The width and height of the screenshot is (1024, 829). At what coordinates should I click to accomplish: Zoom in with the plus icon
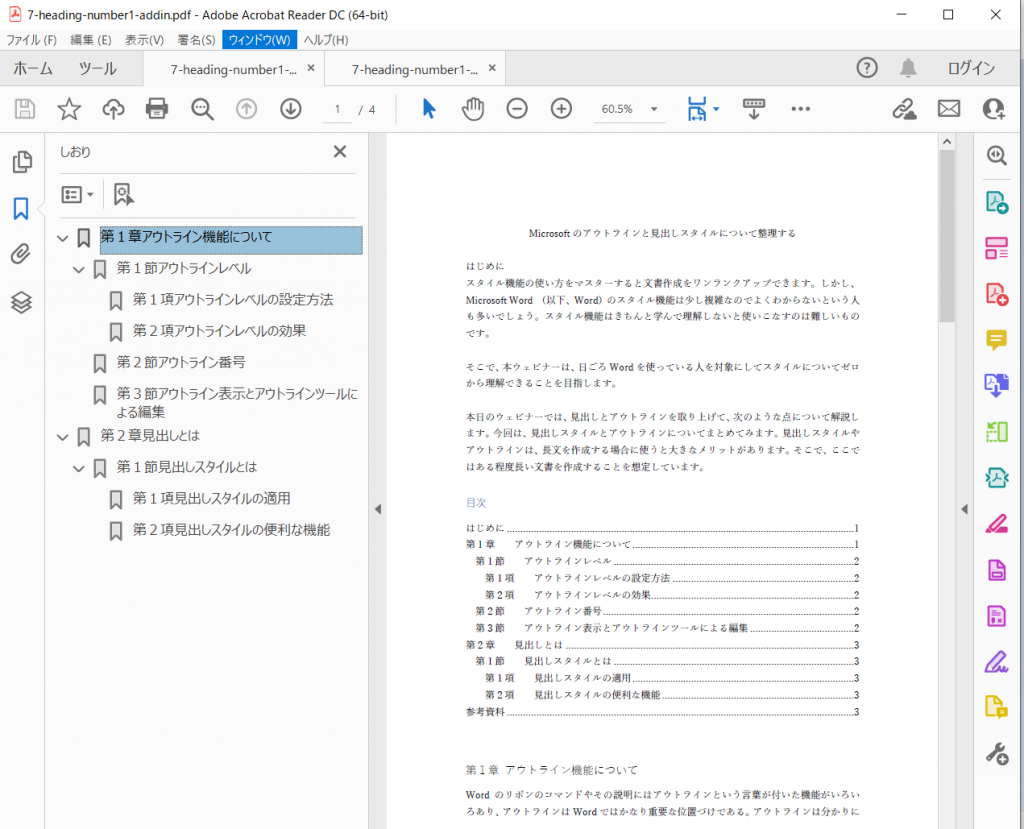coord(561,109)
